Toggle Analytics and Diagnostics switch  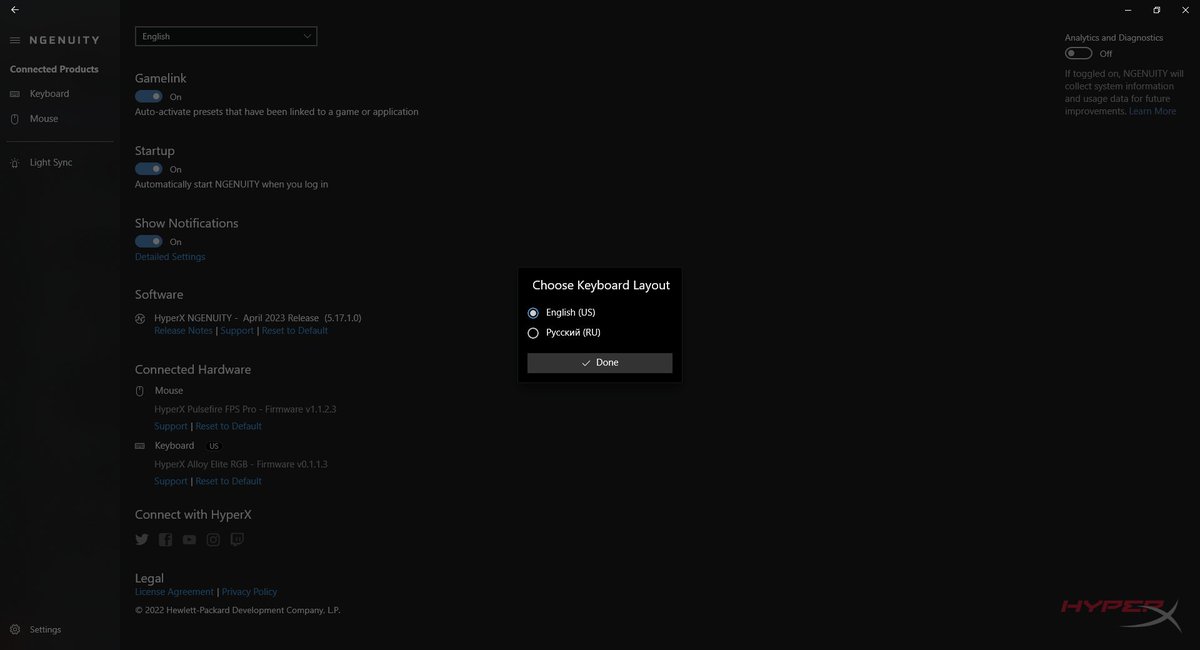(x=1078, y=53)
